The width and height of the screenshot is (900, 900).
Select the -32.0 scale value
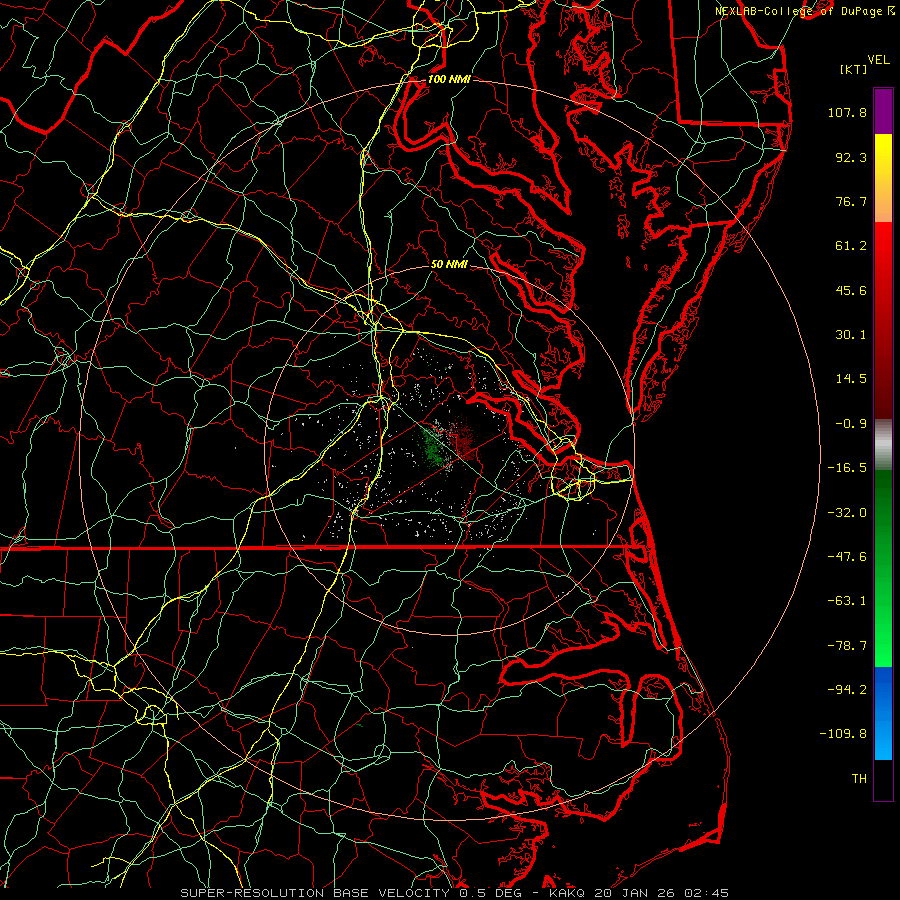pyautogui.click(x=847, y=513)
